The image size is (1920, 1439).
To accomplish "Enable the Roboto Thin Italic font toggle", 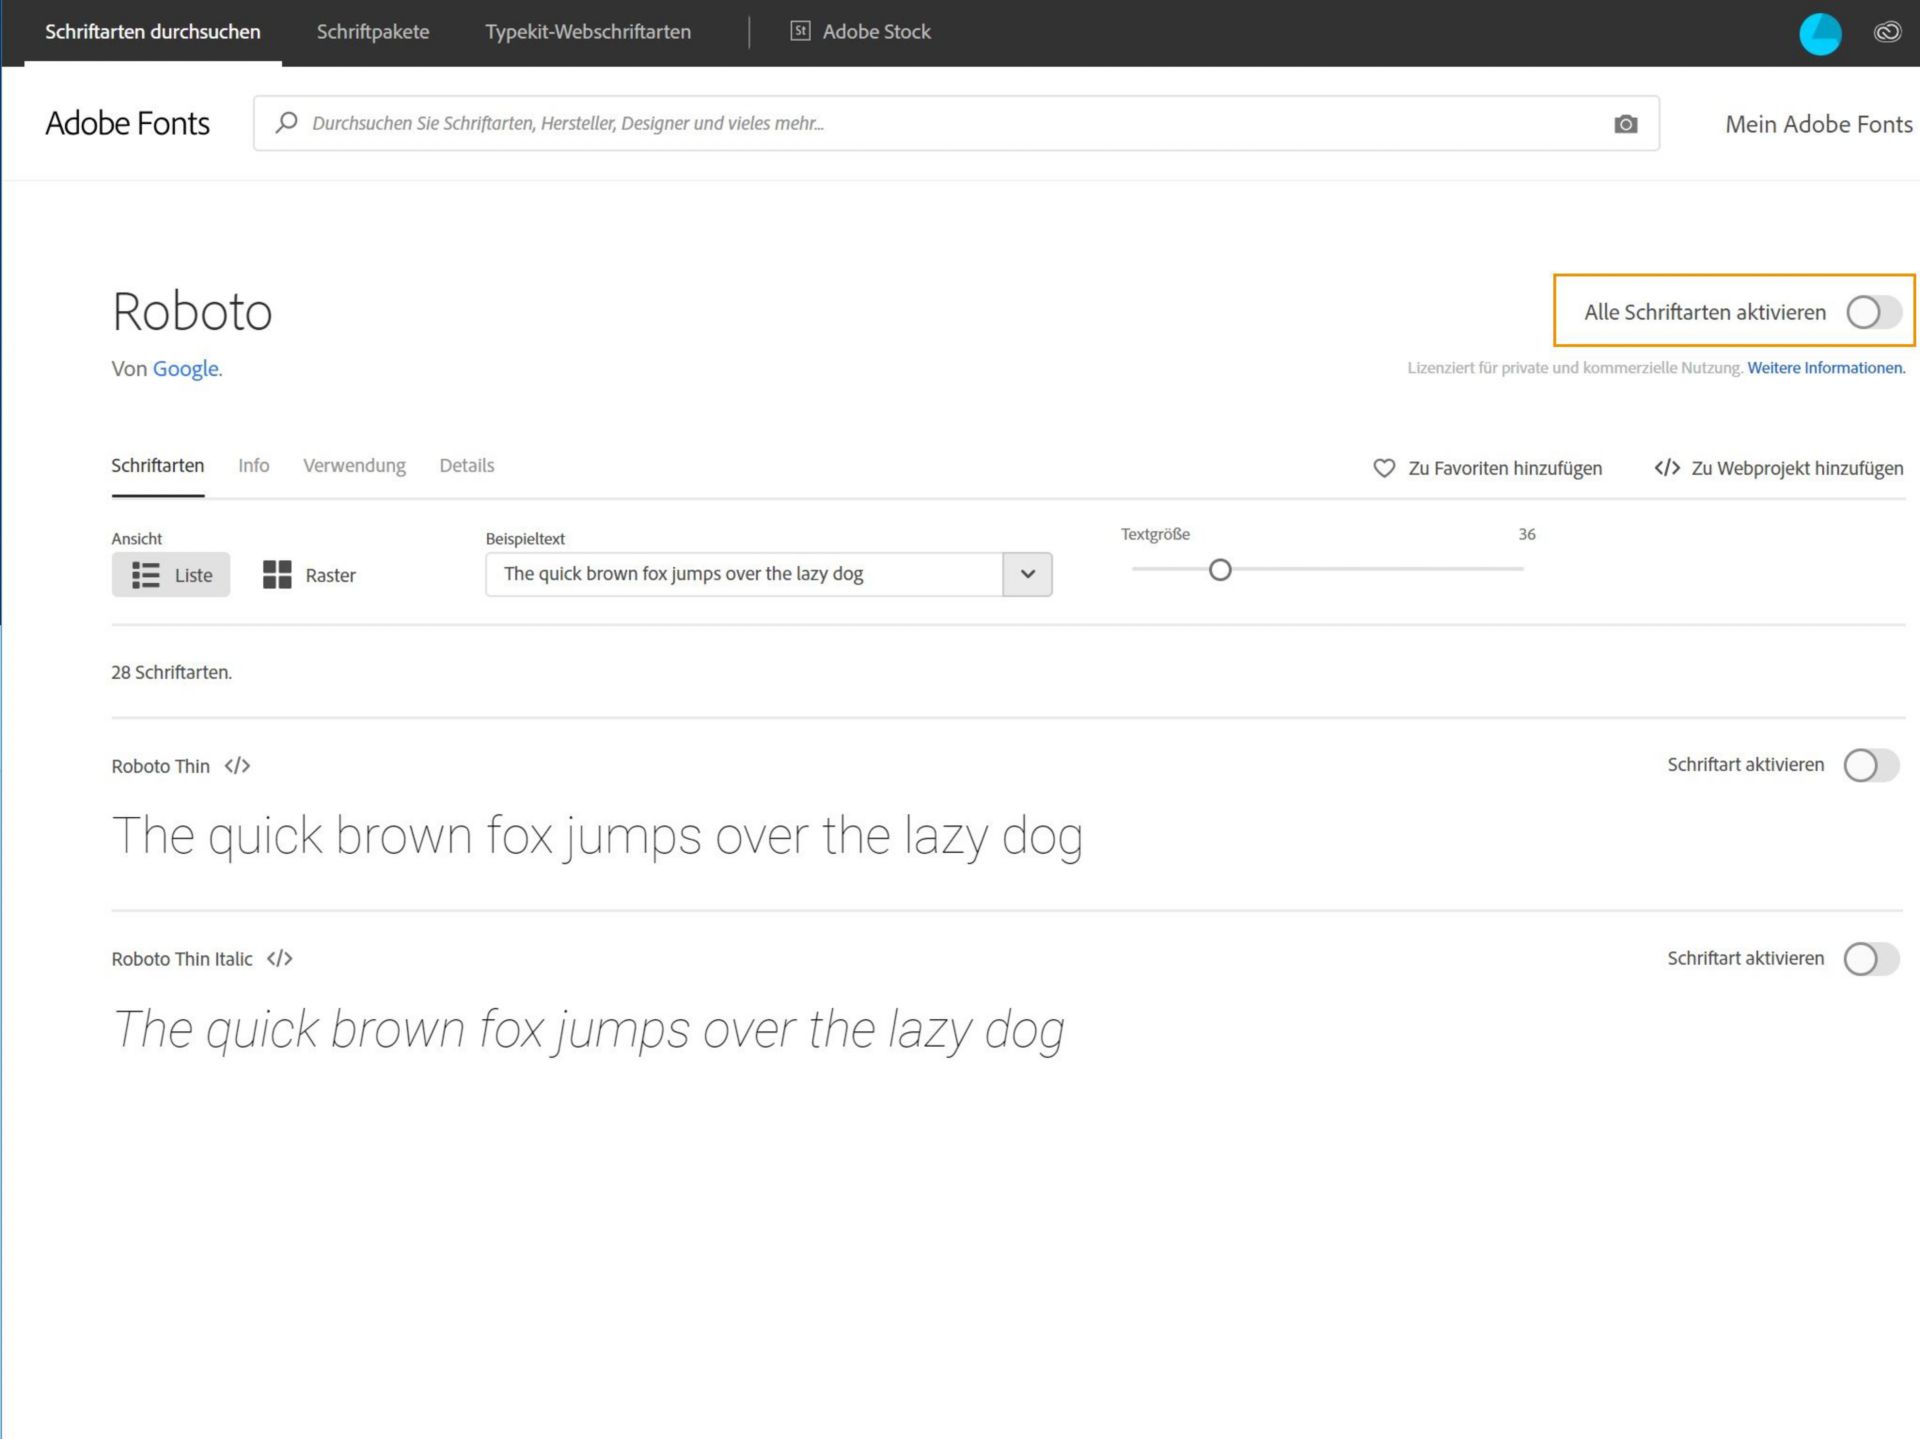I will click(x=1871, y=959).
